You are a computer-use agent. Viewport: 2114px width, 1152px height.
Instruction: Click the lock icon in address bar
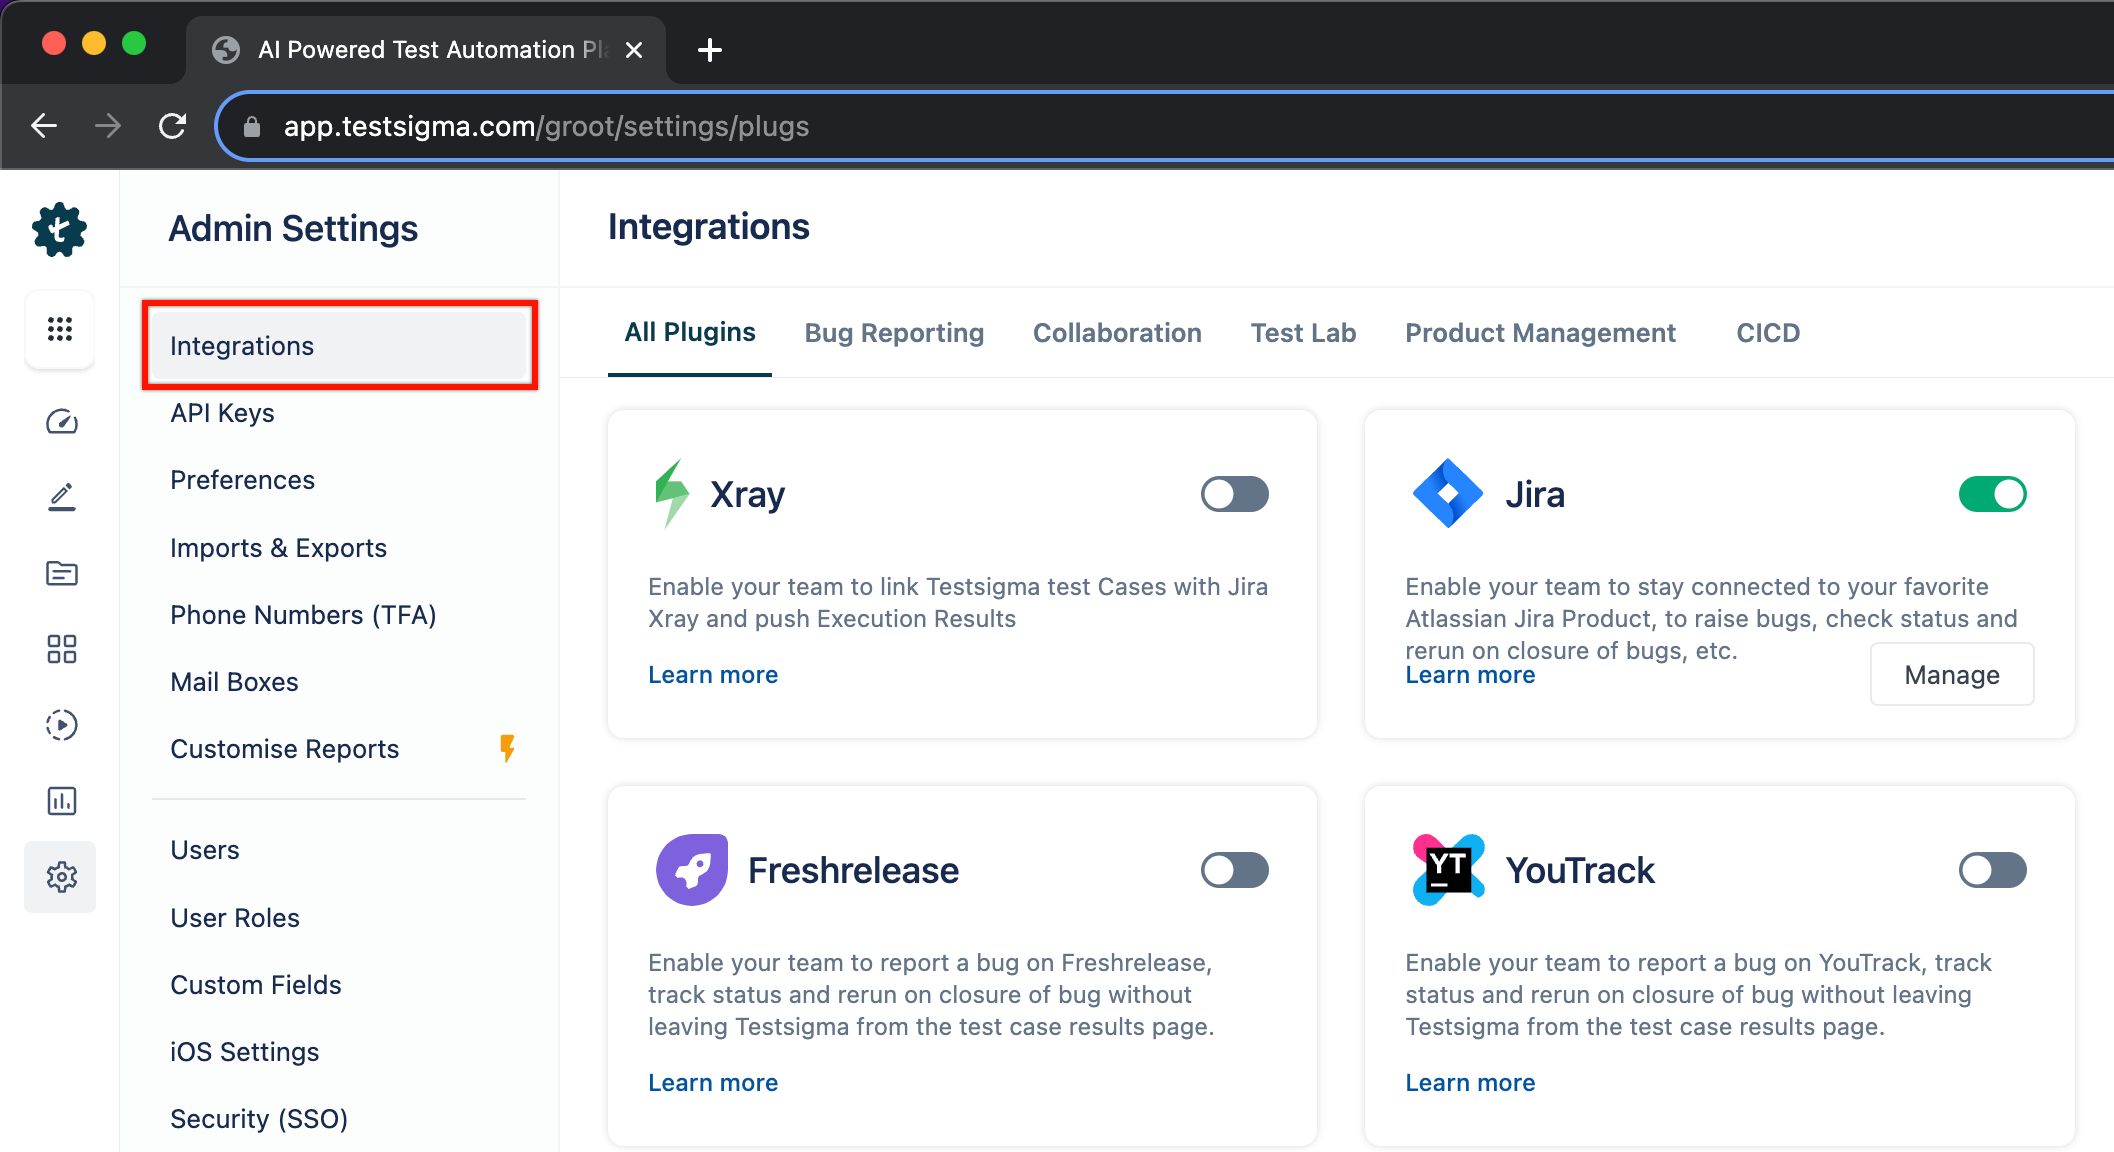pos(252,127)
